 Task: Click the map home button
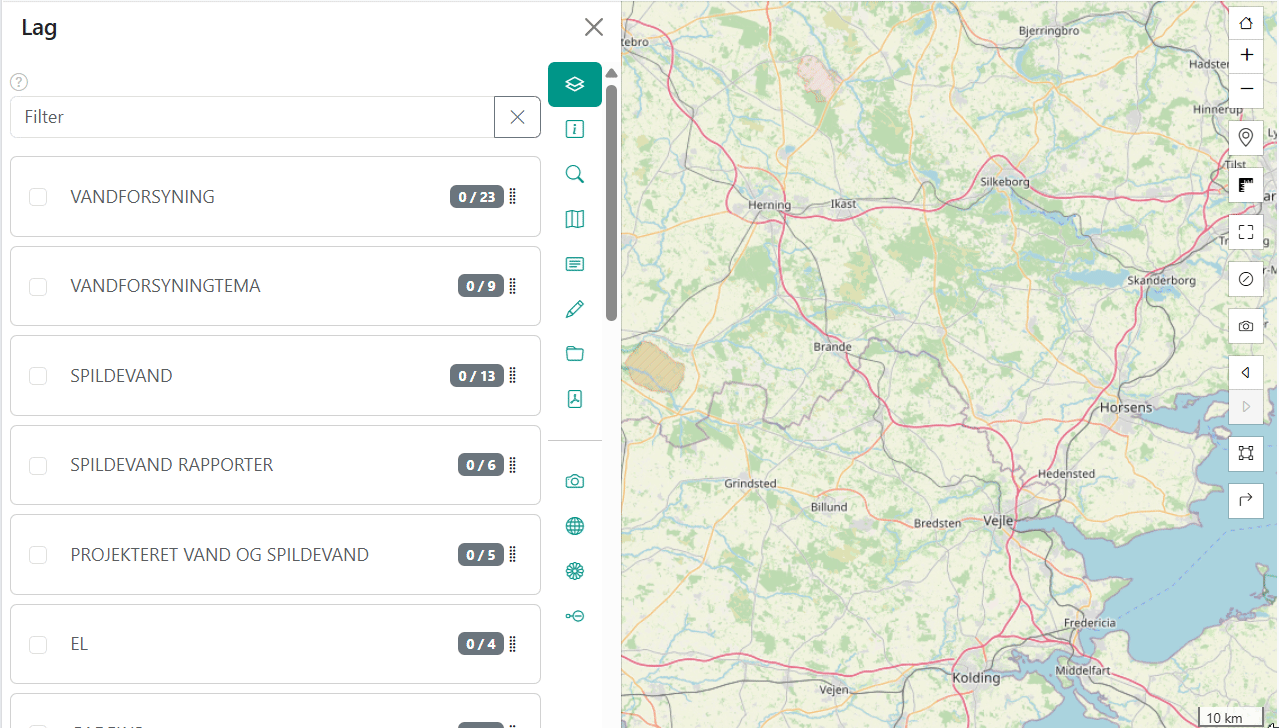click(x=1245, y=24)
